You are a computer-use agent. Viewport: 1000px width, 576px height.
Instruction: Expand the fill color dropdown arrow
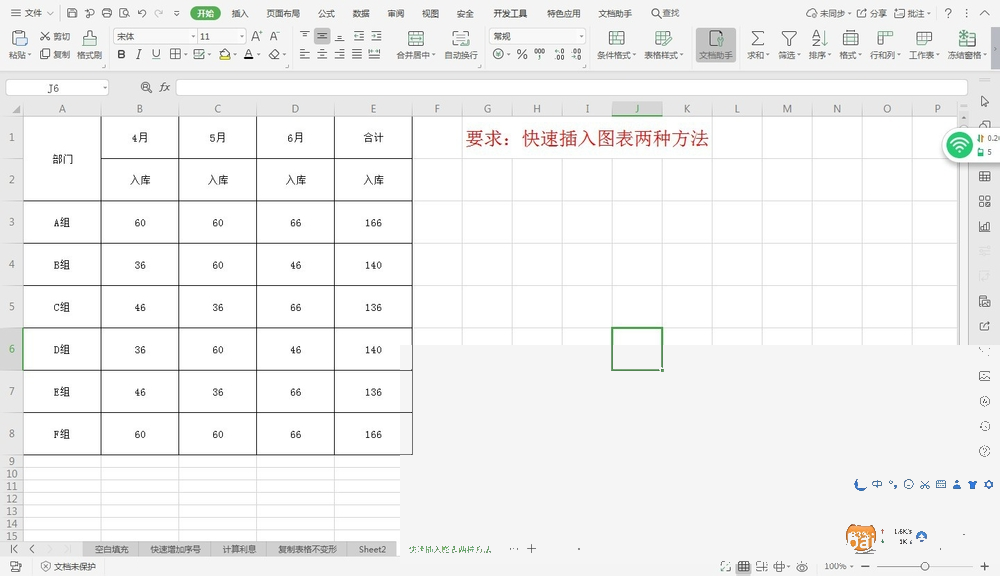click(235, 55)
